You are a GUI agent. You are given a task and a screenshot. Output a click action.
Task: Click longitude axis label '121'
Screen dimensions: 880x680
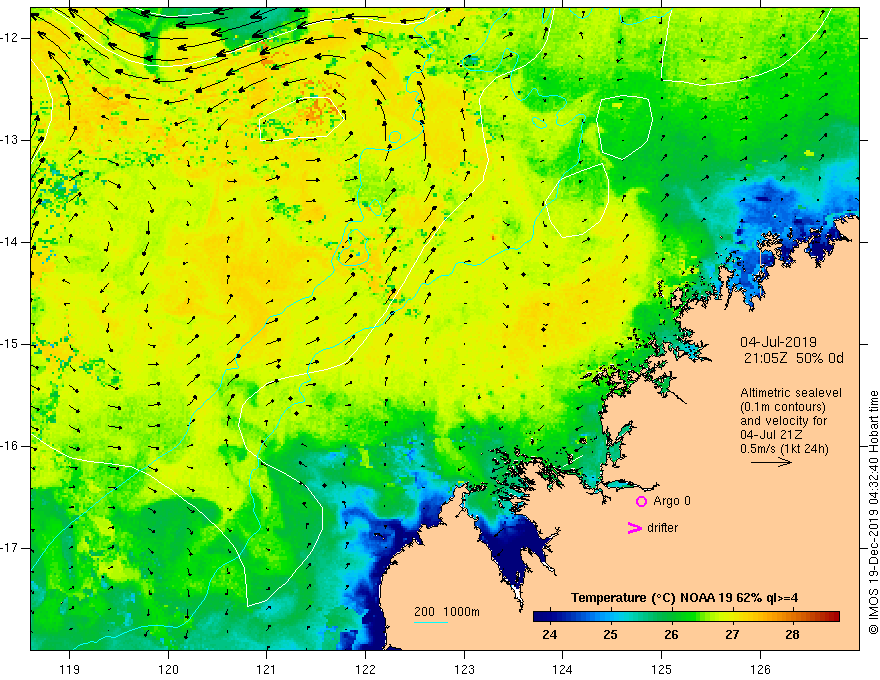267,669
